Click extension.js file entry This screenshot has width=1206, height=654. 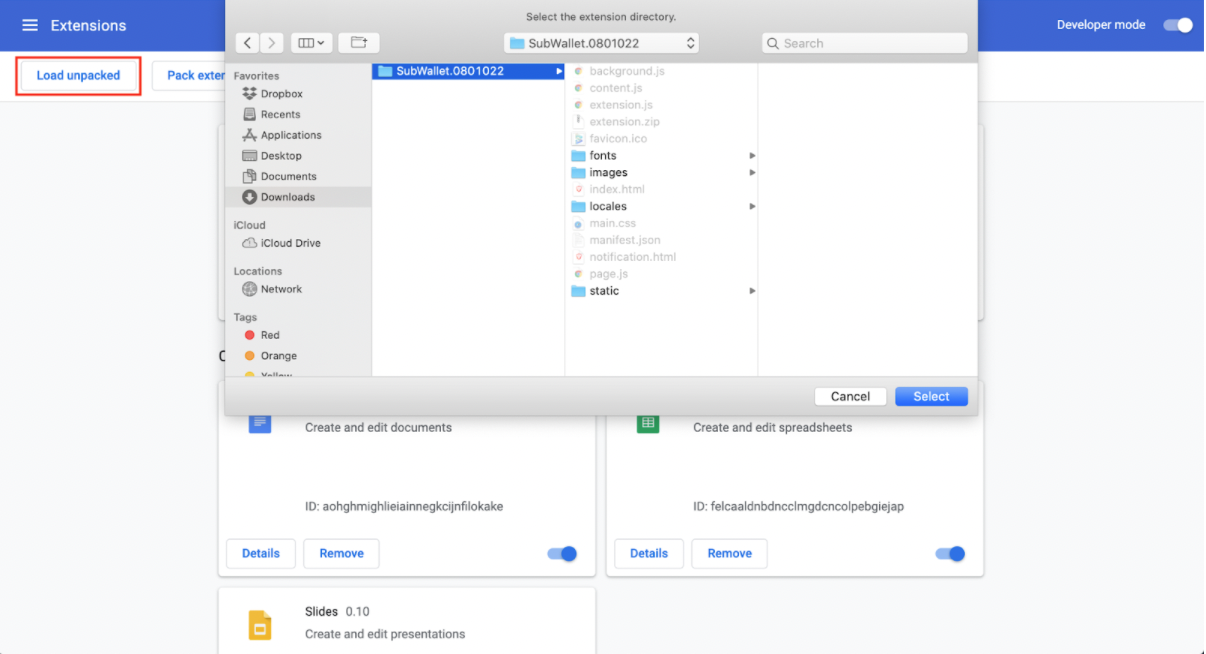coord(621,105)
